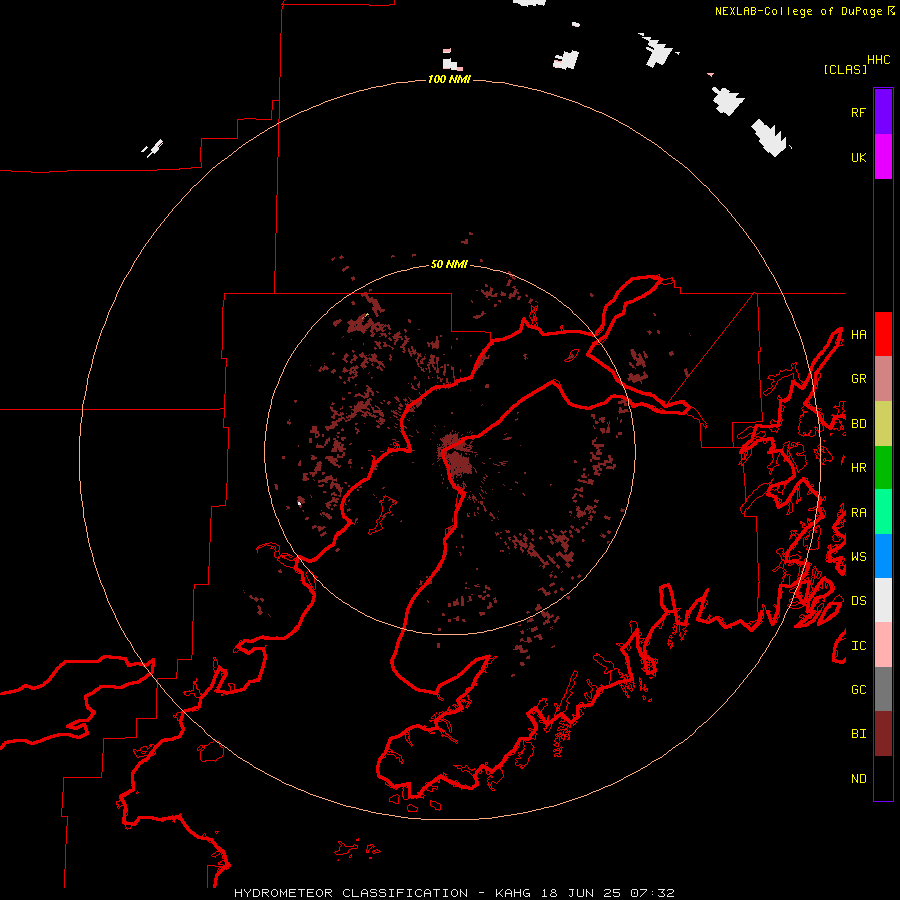Image resolution: width=900 pixels, height=900 pixels.
Task: Click the IC legend label
Action: click(859, 646)
